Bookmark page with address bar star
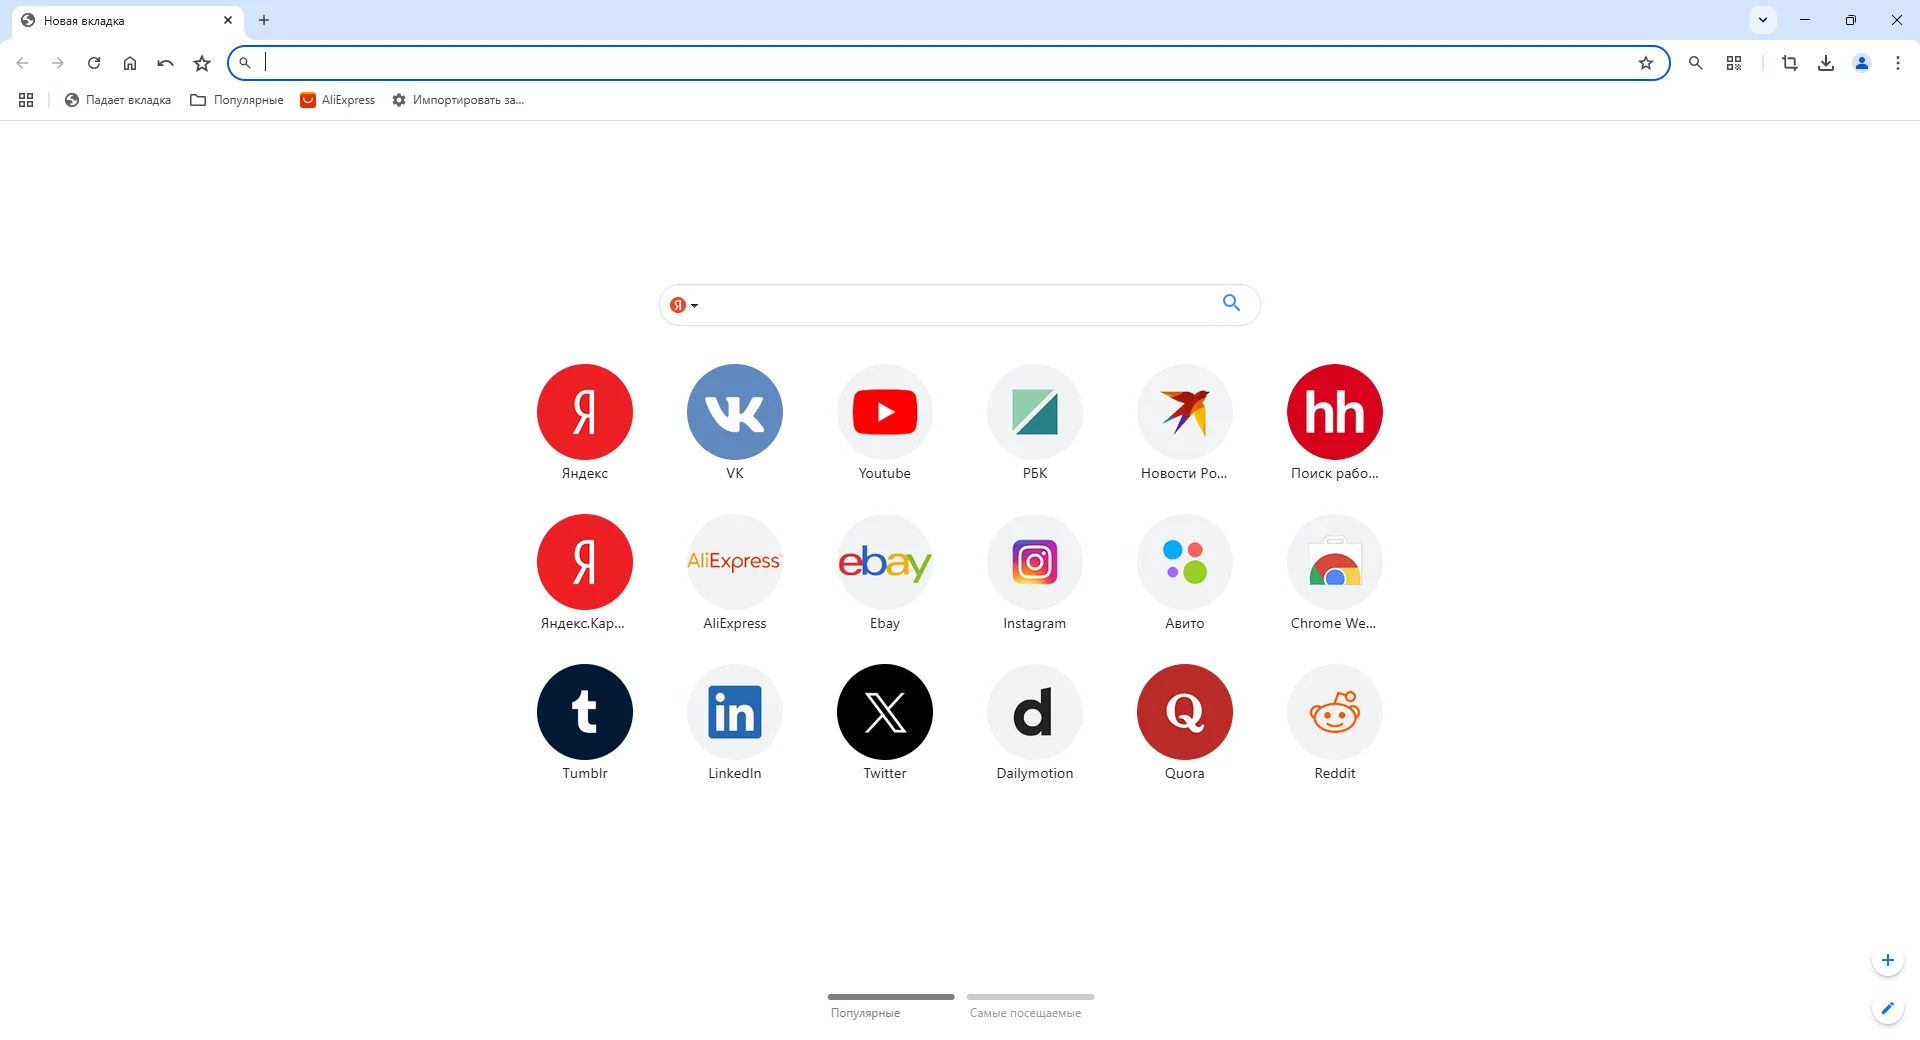The image size is (1920, 1040). [1646, 63]
